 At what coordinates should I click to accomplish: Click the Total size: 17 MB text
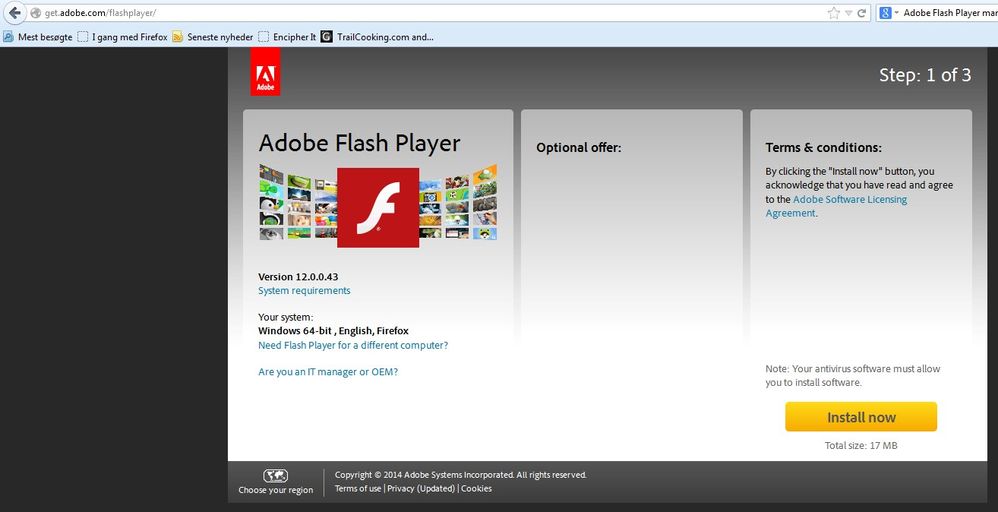pos(861,445)
